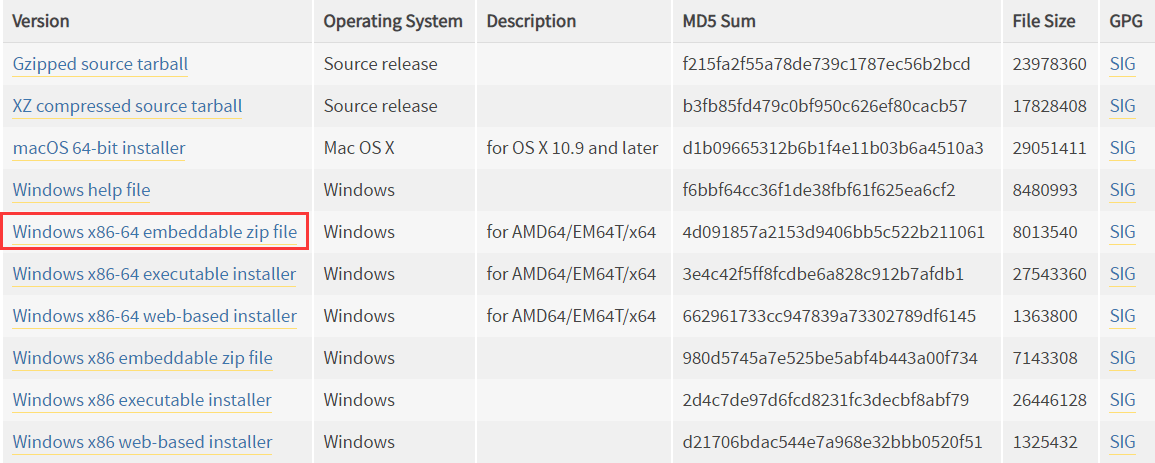Open the Windows help file link
This screenshot has width=1155, height=463.
point(81,190)
